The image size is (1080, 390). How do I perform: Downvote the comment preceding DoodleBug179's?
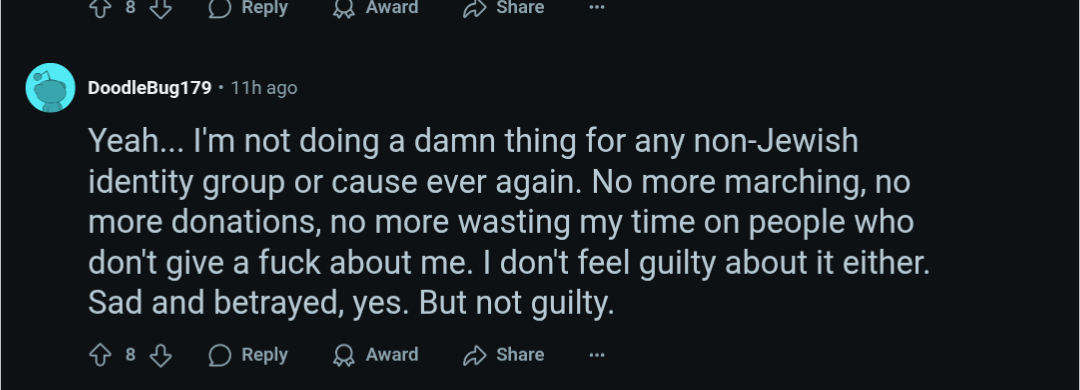coord(160,8)
